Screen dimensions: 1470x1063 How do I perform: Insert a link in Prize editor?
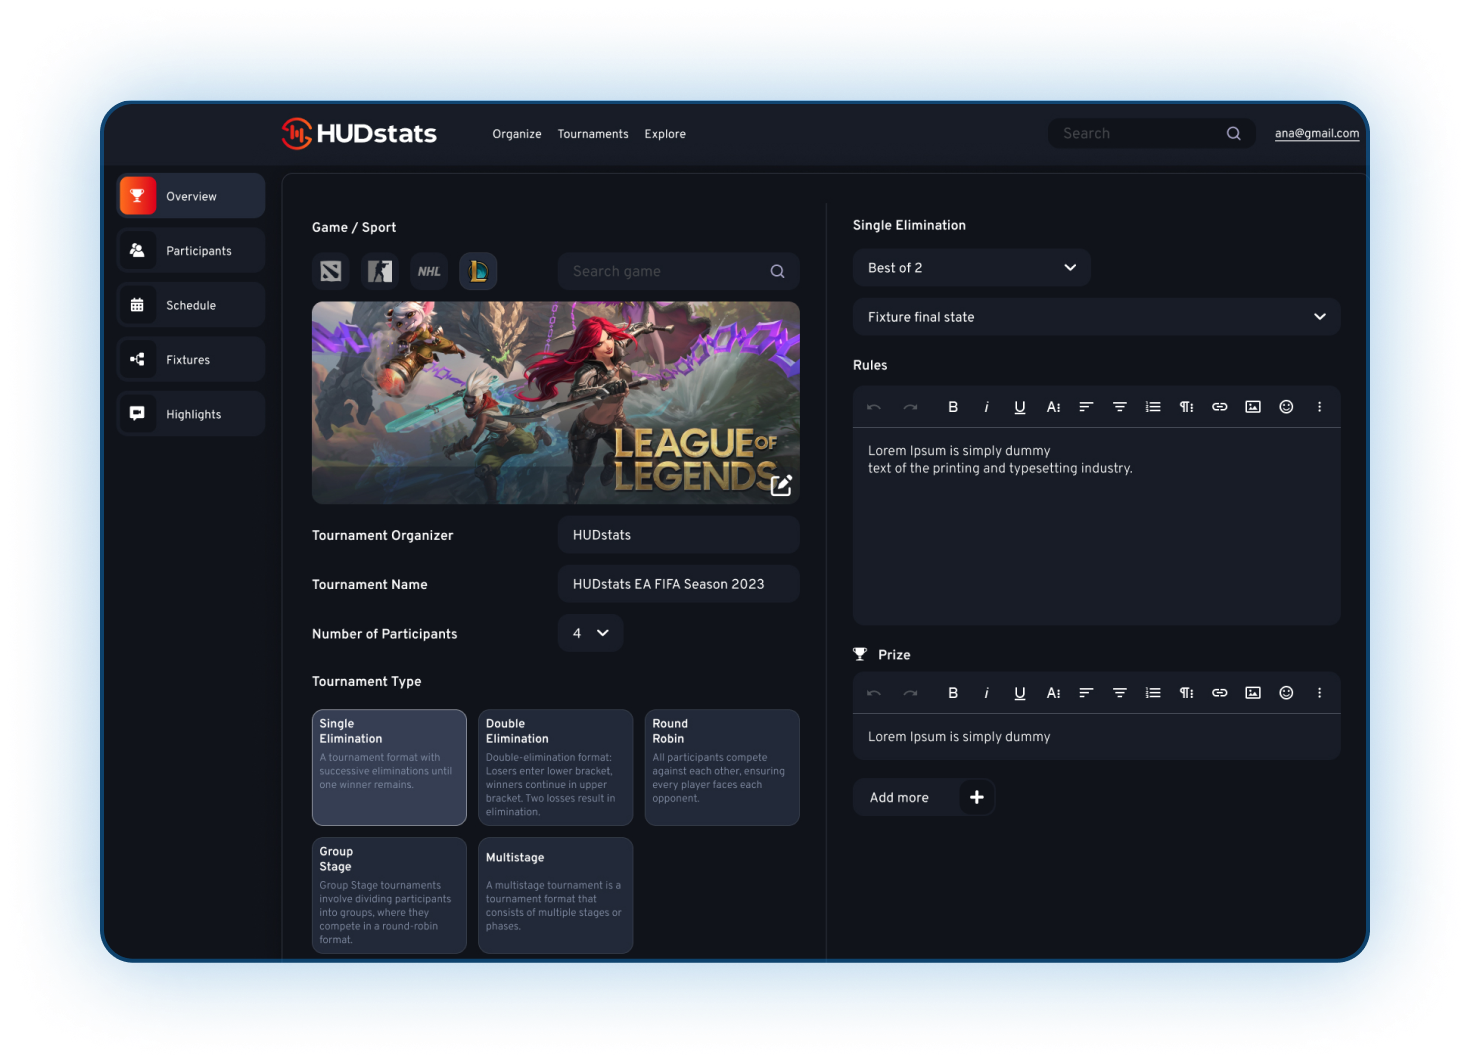click(1220, 693)
